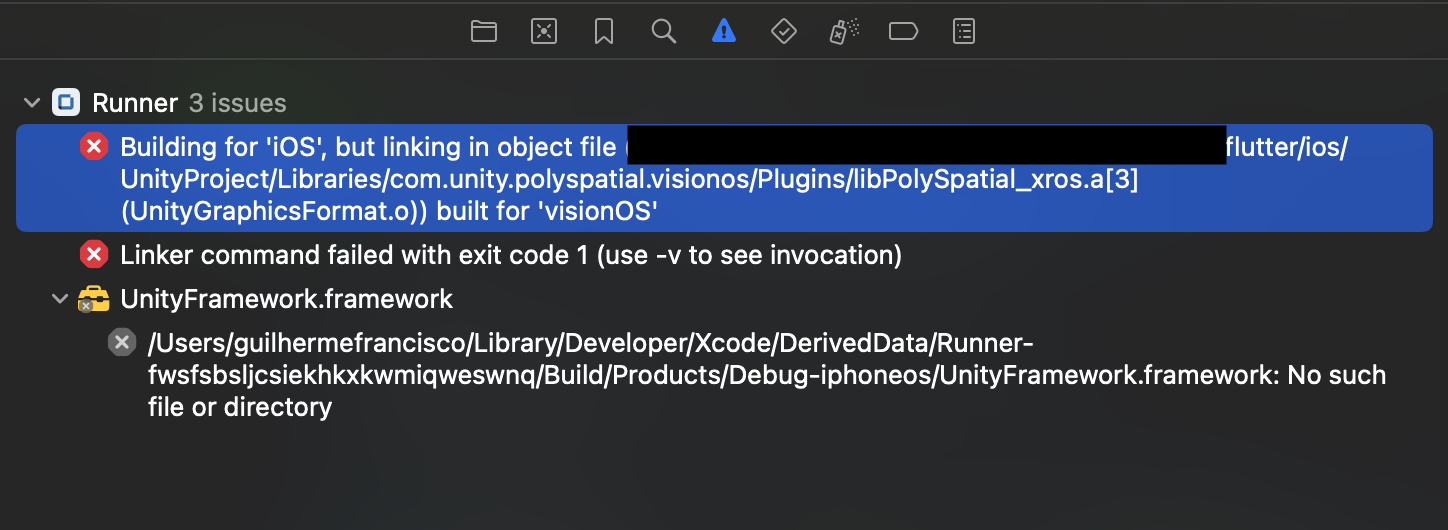This screenshot has width=1448, height=530.
Task: Show the Bookmark navigator
Action: pyautogui.click(x=604, y=32)
